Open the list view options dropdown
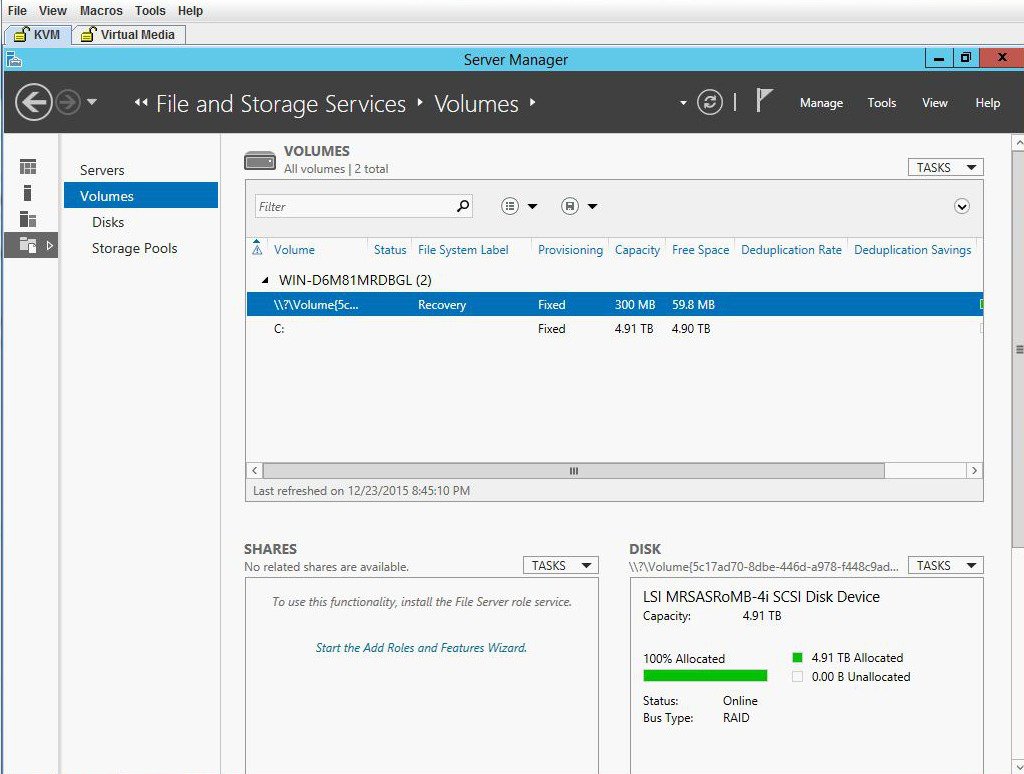 [x=519, y=206]
